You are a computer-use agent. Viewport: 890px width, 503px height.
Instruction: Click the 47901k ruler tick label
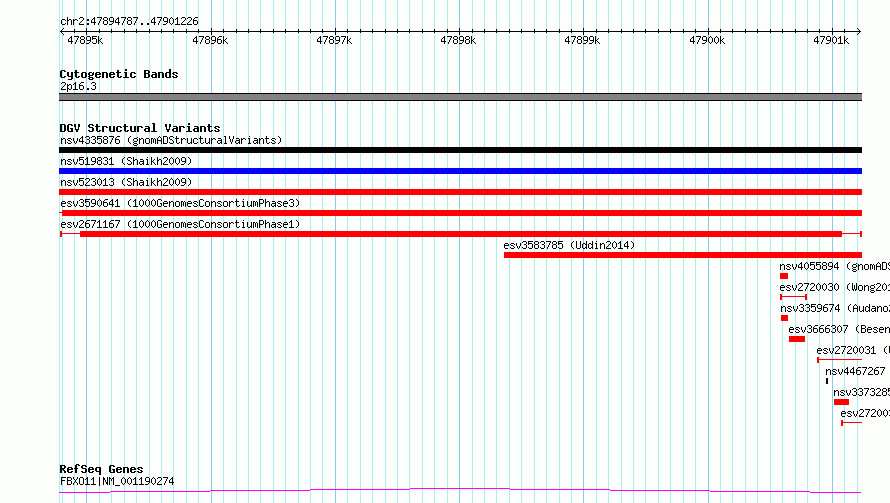click(x=831, y=40)
